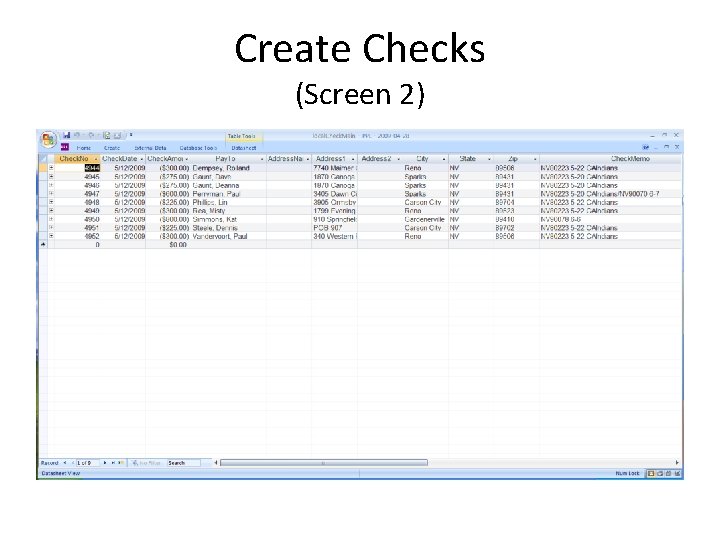Restore the inner document window
This screenshot has height=540, width=720.
pyautogui.click(x=666, y=147)
